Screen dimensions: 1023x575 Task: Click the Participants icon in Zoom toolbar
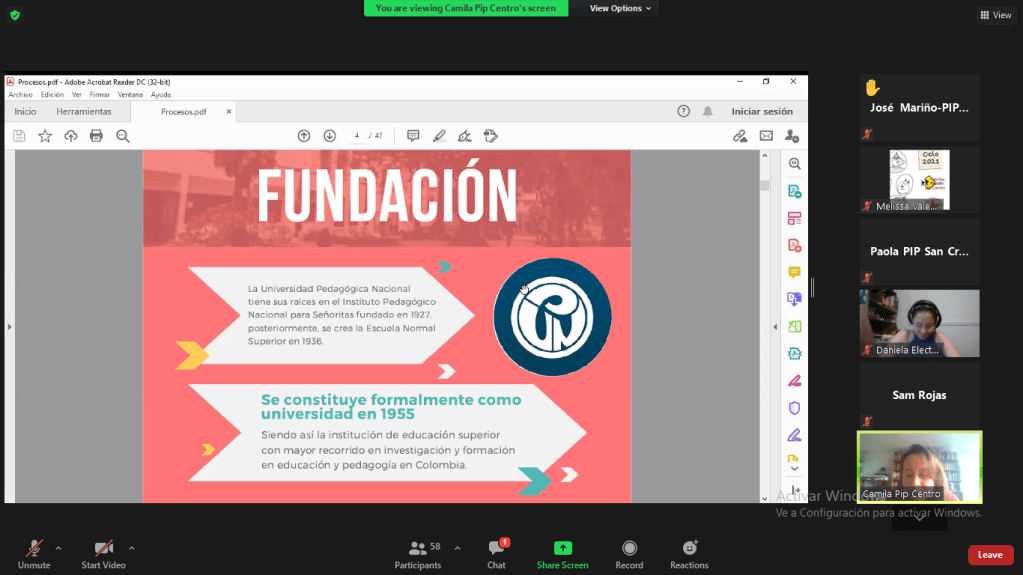click(418, 549)
